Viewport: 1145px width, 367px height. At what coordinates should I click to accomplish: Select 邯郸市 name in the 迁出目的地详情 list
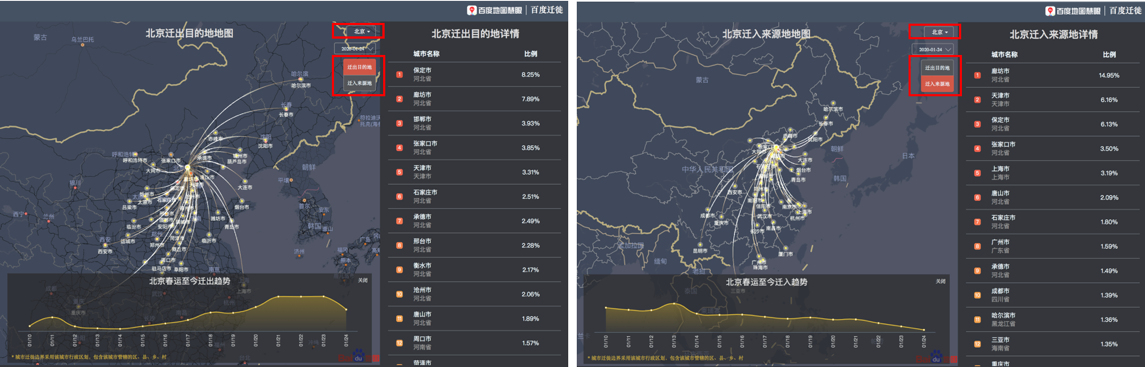[422, 119]
